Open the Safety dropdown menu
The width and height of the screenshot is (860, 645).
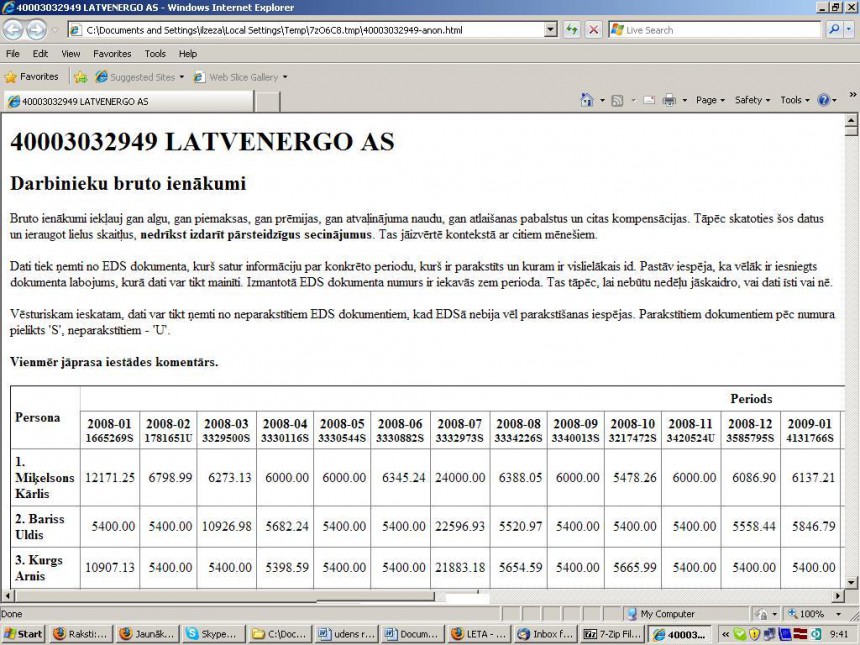(x=752, y=100)
